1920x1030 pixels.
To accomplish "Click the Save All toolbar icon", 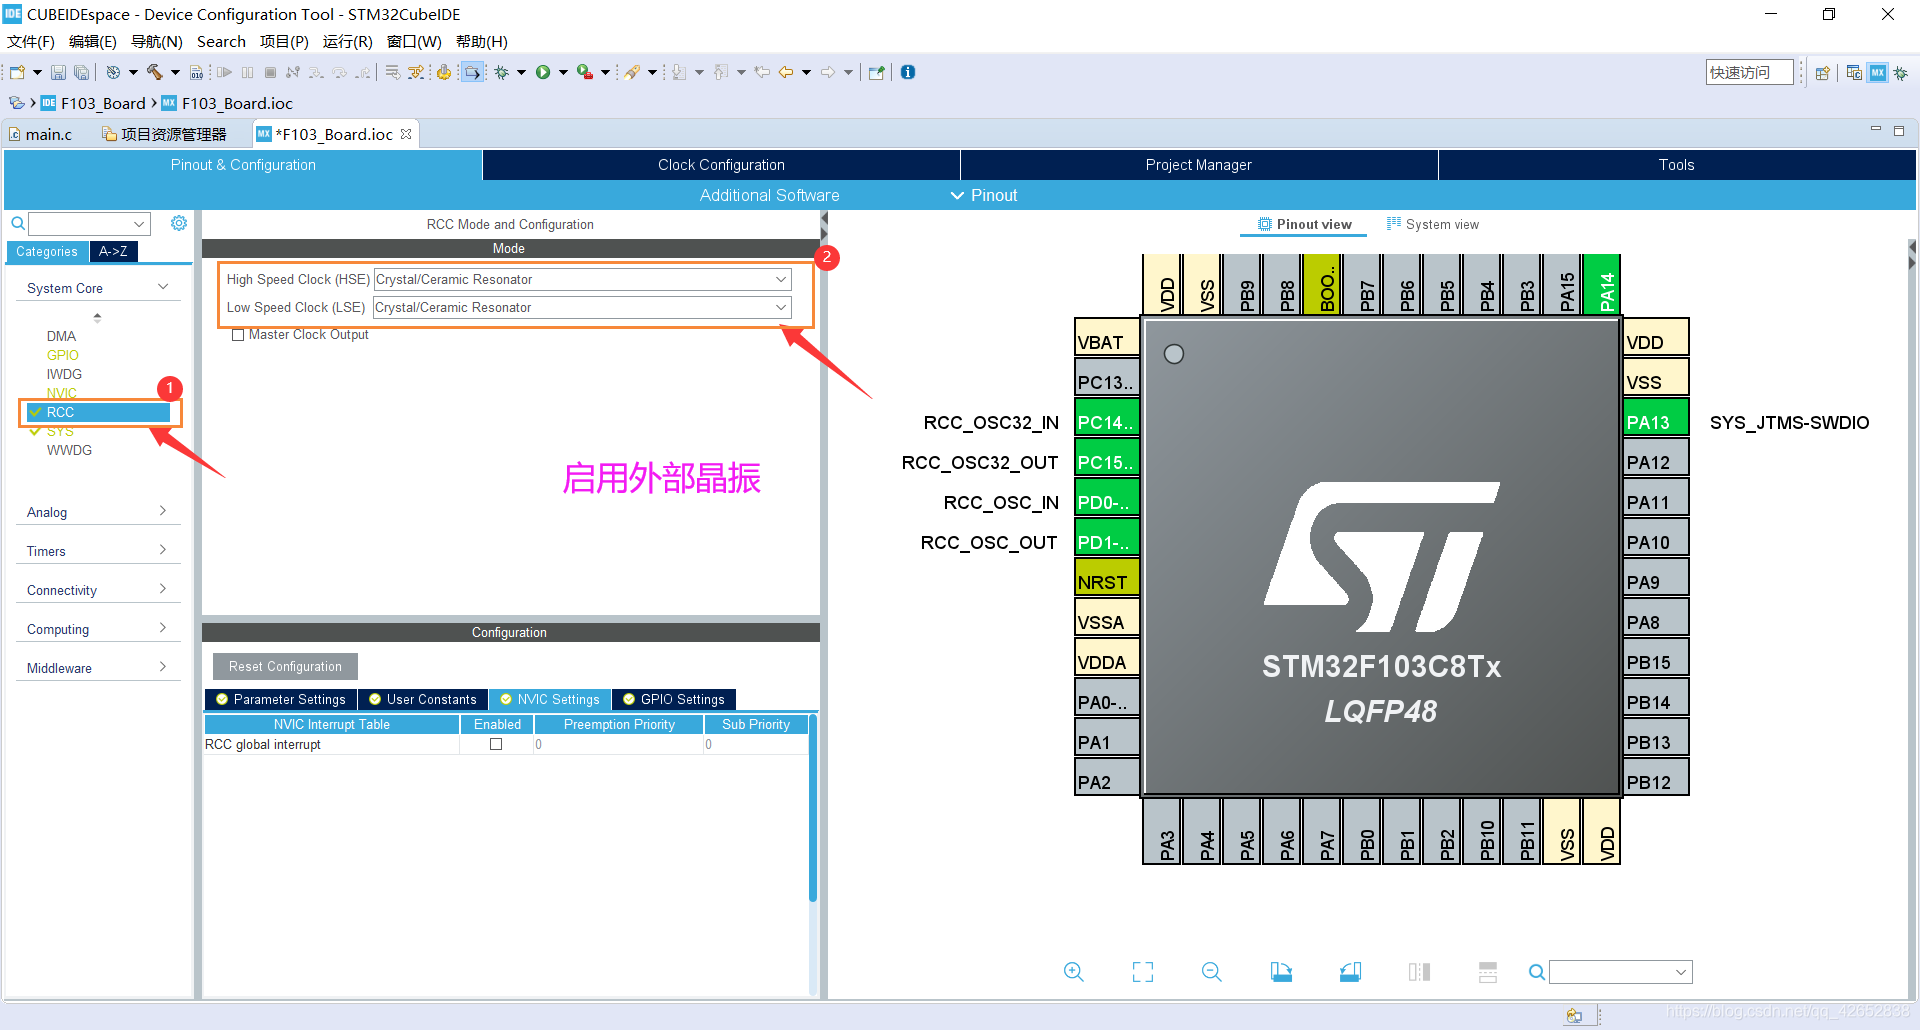I will pyautogui.click(x=81, y=72).
